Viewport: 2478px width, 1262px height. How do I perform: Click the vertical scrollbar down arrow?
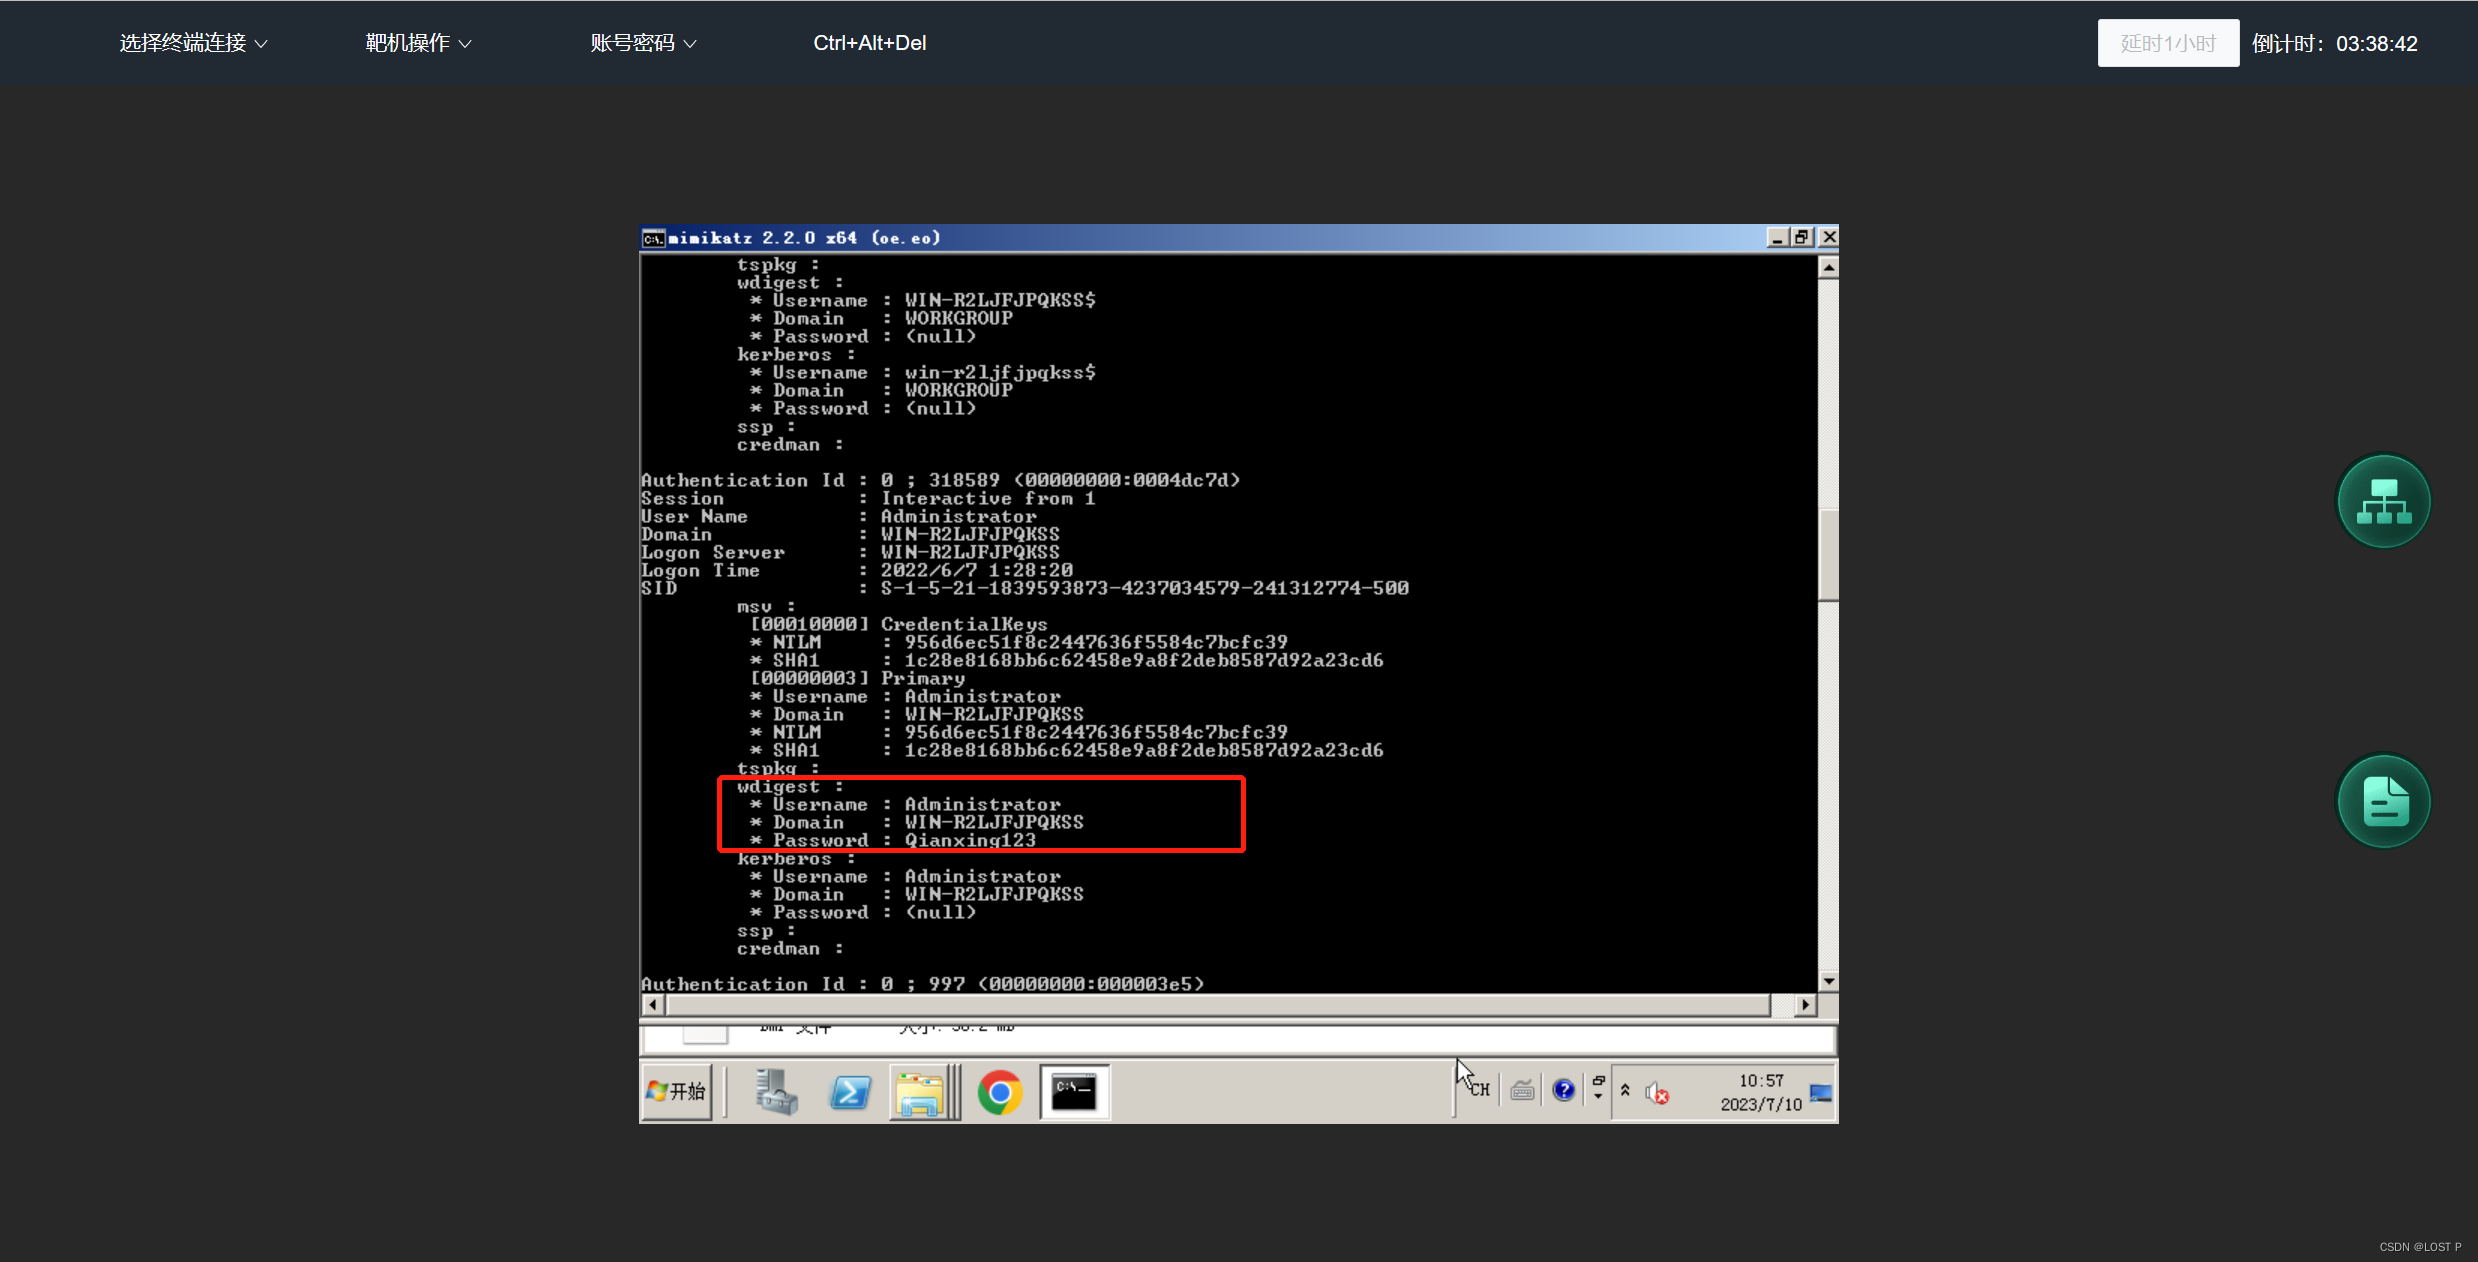(x=1828, y=981)
